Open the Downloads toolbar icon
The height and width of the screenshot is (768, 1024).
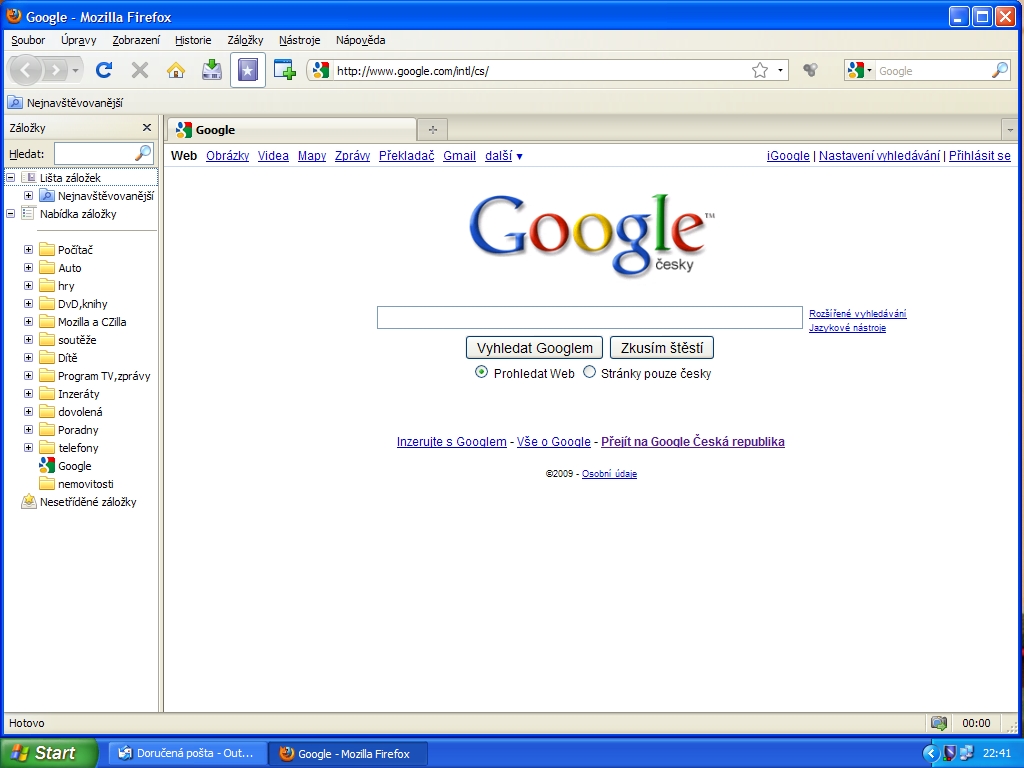[x=212, y=70]
